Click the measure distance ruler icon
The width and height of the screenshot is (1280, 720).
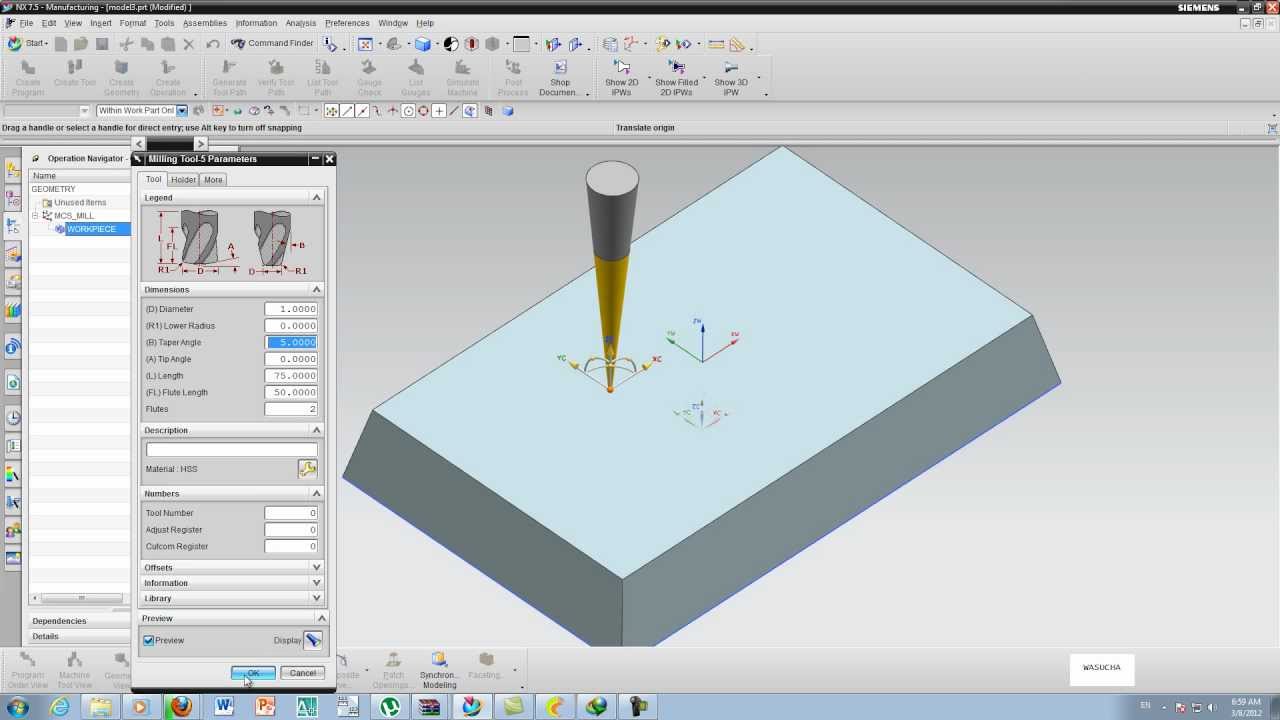(x=716, y=44)
